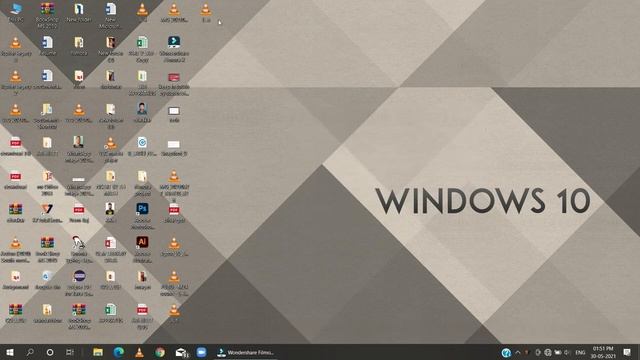Open the Action Center notification icon

(x=627, y=352)
